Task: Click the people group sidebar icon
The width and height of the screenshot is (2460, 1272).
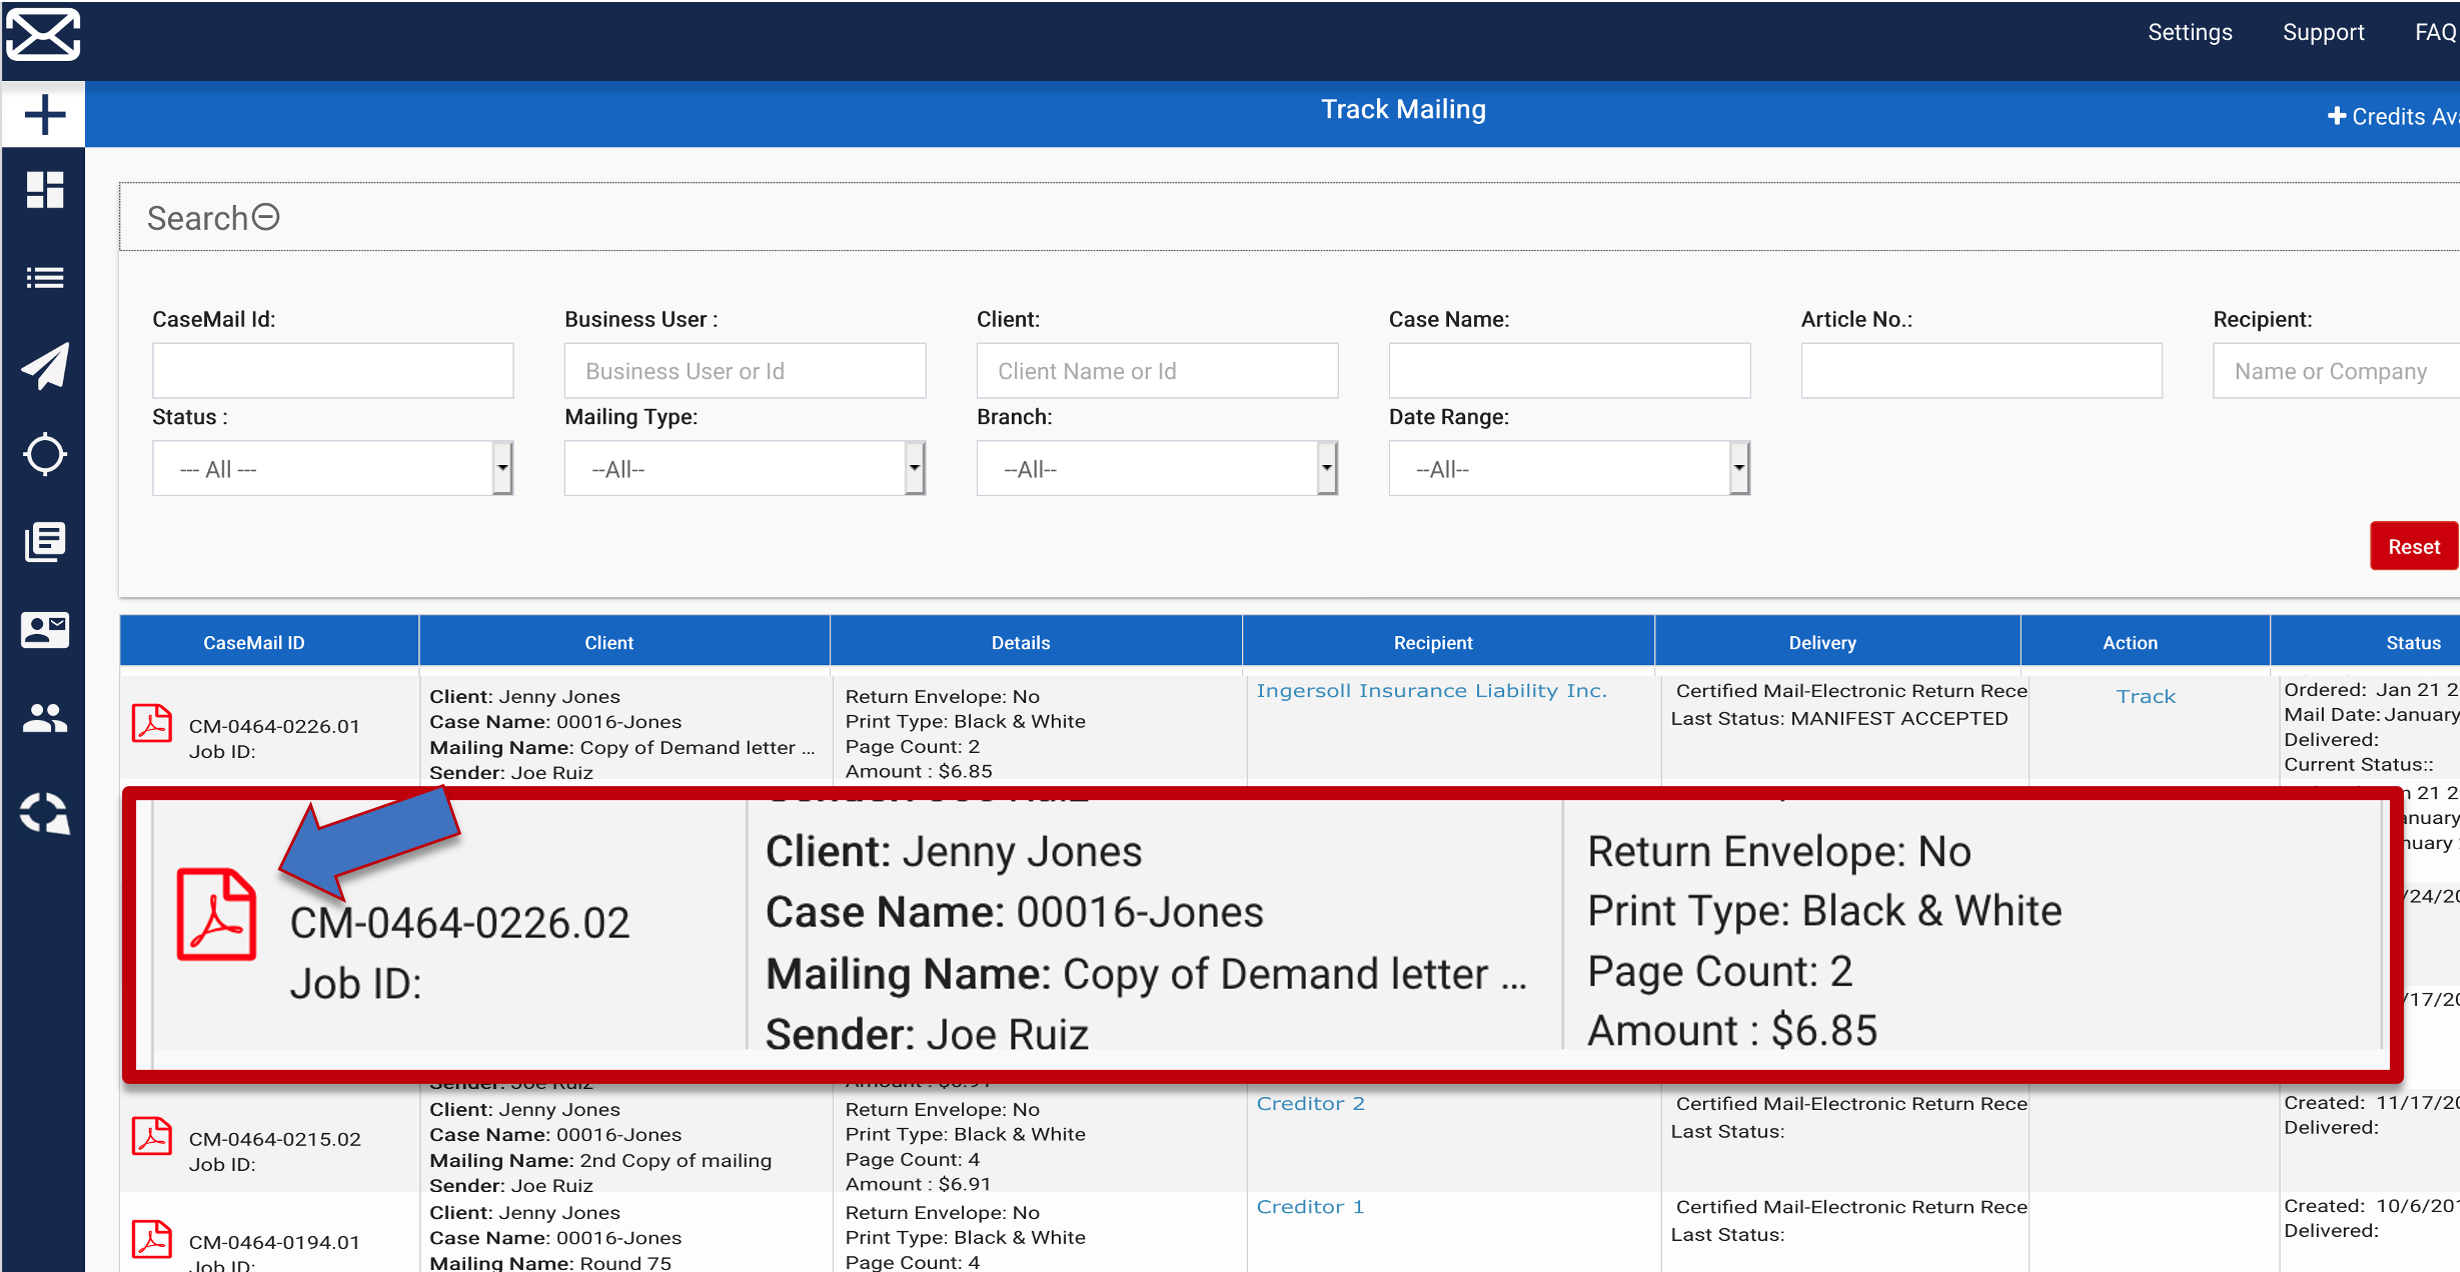Action: (44, 718)
